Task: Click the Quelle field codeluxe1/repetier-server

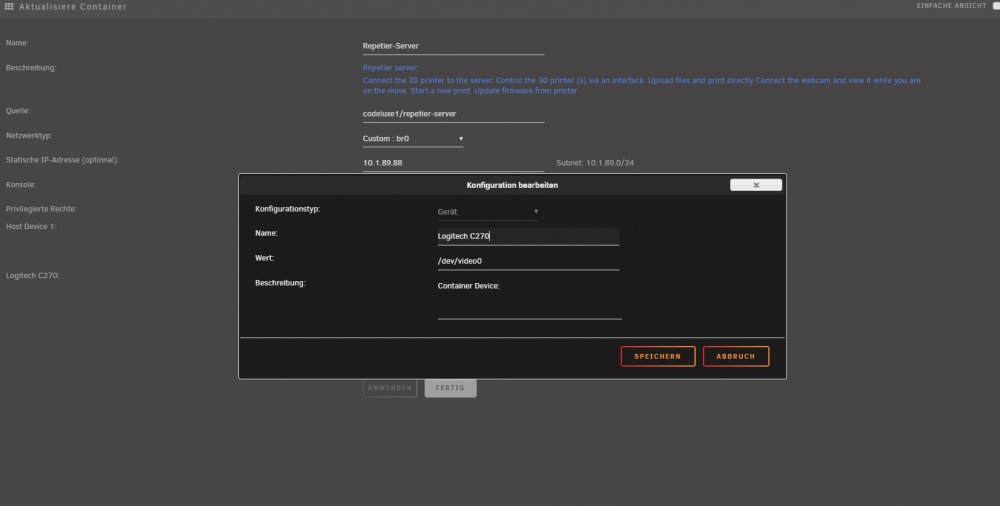Action: 453,114
